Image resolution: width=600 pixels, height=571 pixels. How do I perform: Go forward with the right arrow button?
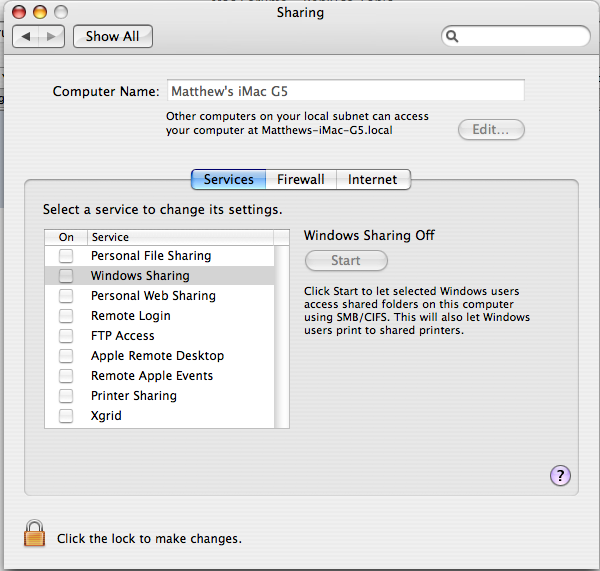[51, 36]
